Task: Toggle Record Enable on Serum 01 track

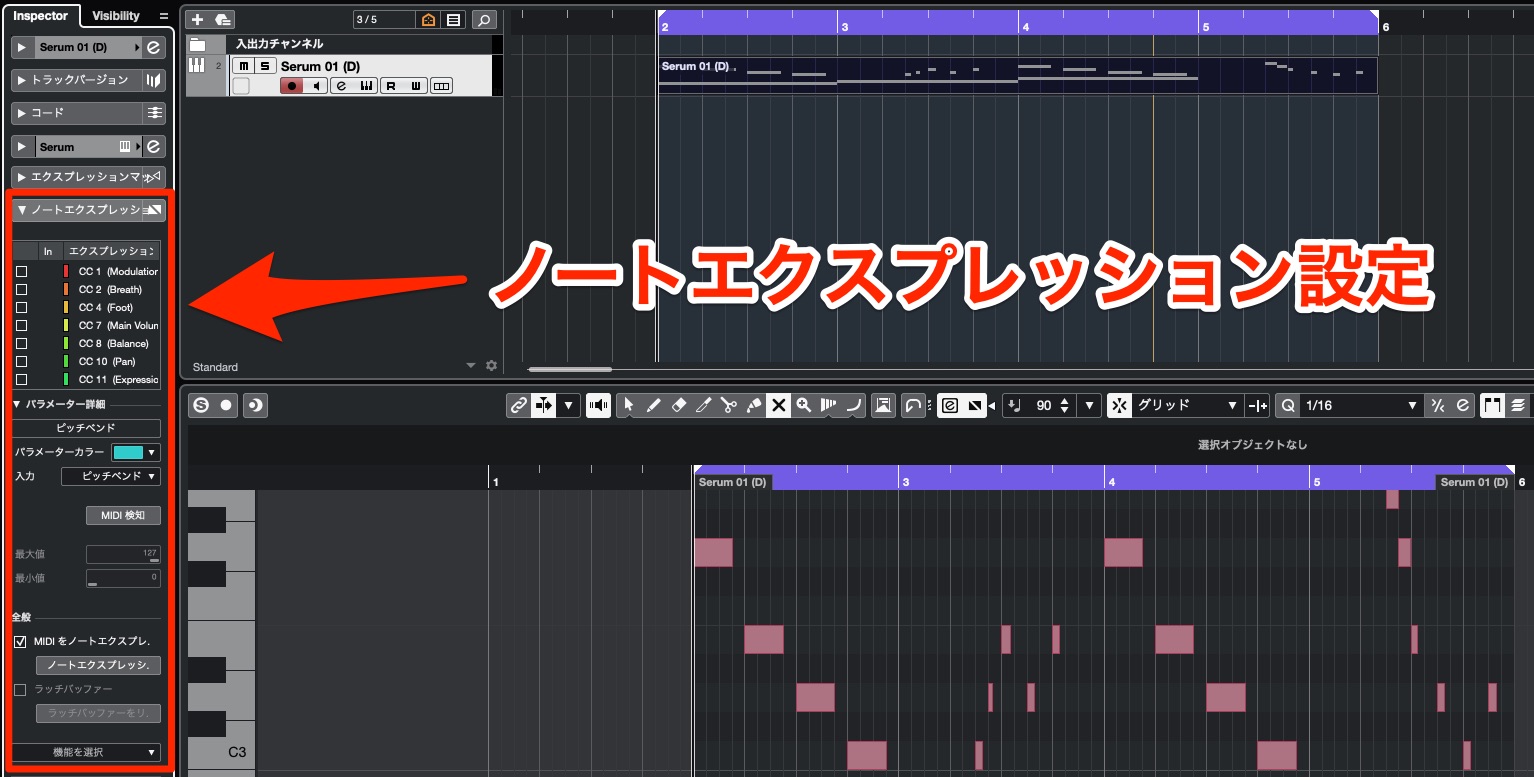Action: [x=292, y=86]
